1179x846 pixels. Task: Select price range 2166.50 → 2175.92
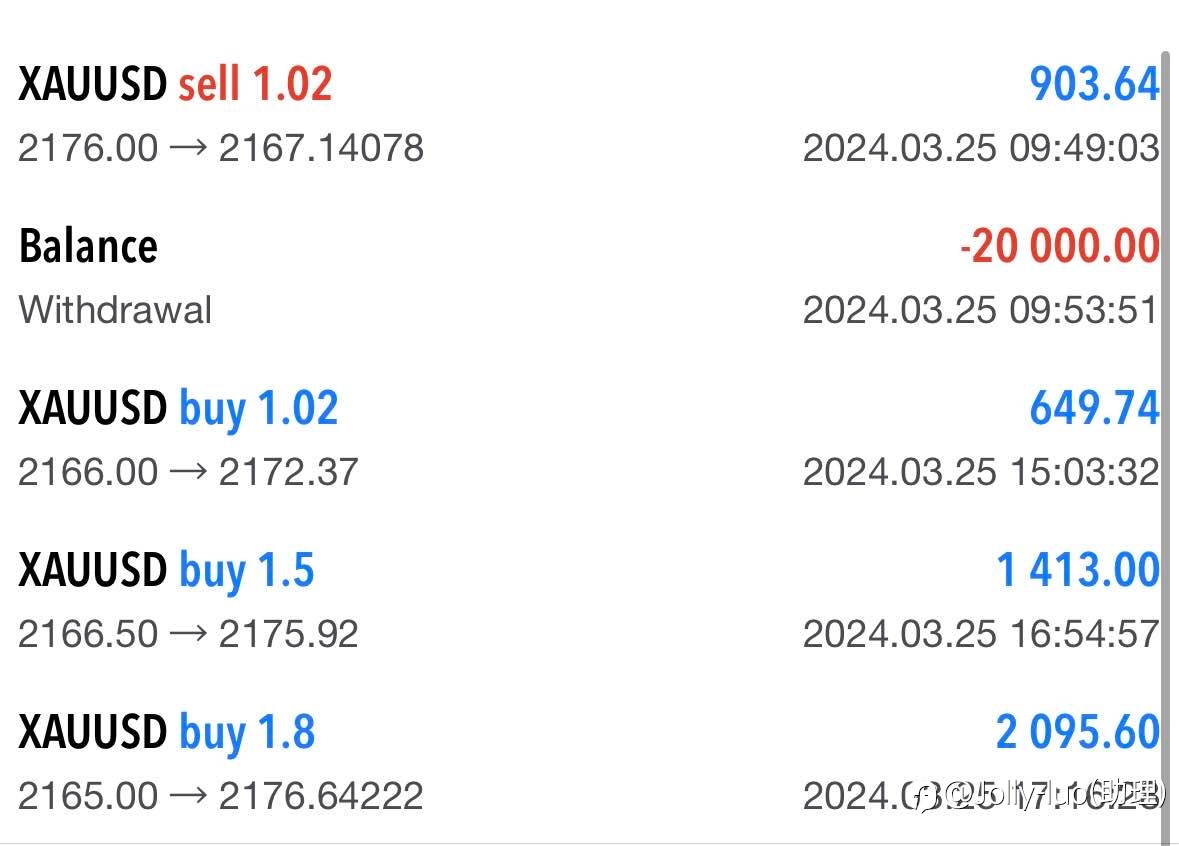click(x=188, y=634)
